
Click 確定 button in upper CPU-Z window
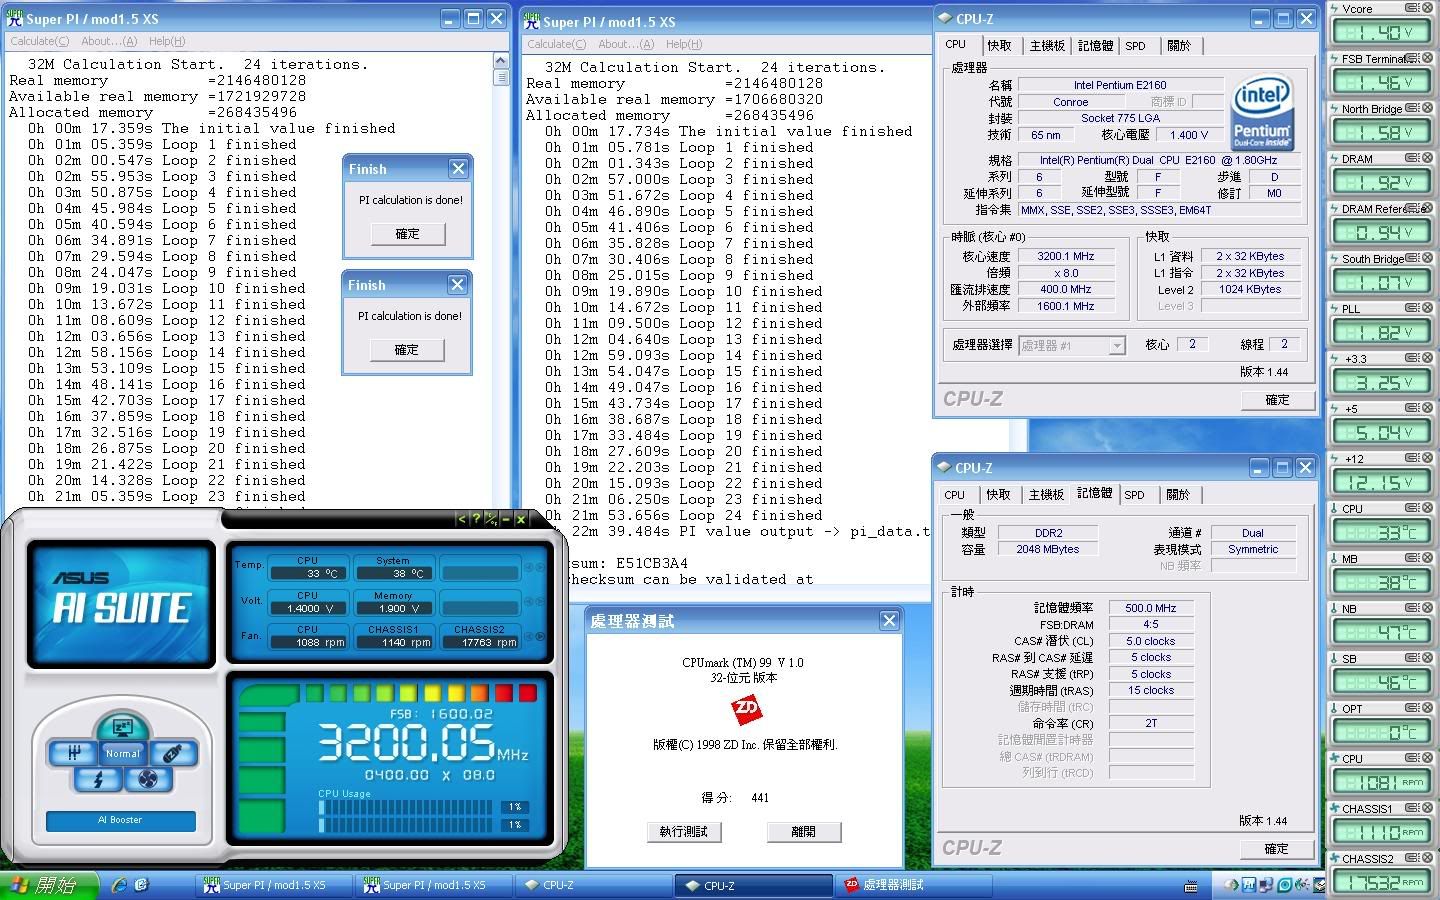coord(1277,399)
